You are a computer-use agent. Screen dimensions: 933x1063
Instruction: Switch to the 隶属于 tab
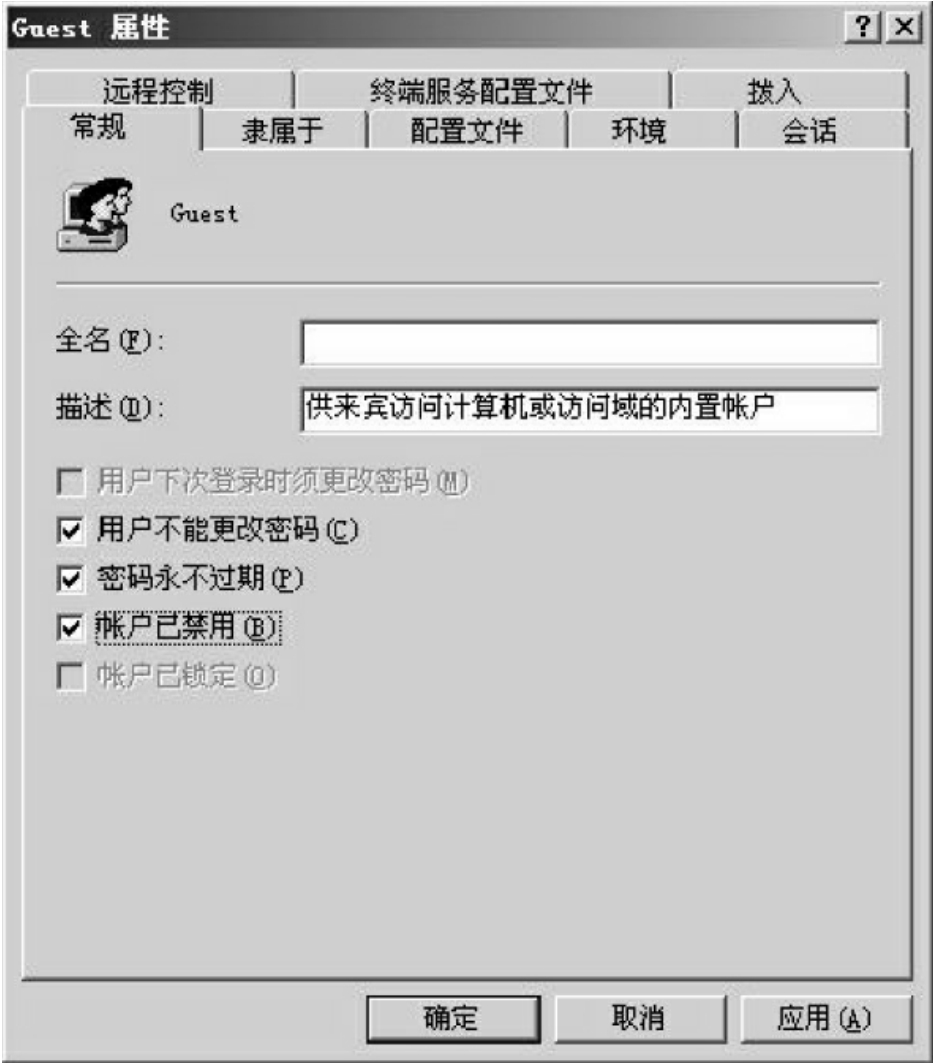click(x=283, y=130)
